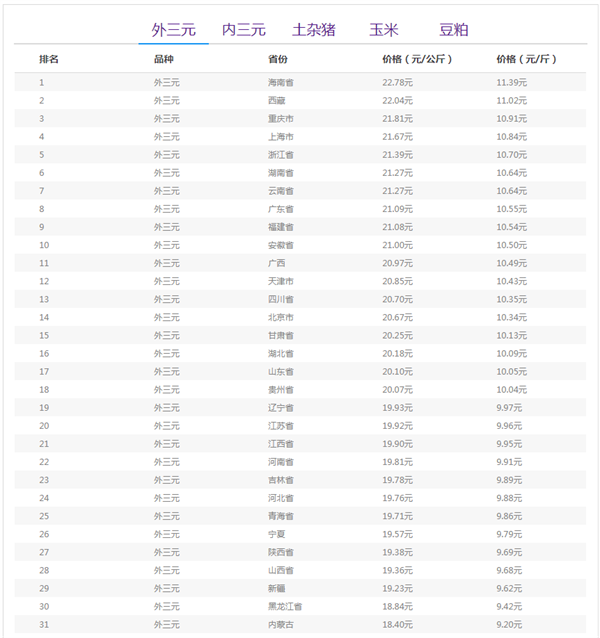The width and height of the screenshot is (600, 638).
Task: Click the 22.78元 price value
Action: (x=397, y=82)
